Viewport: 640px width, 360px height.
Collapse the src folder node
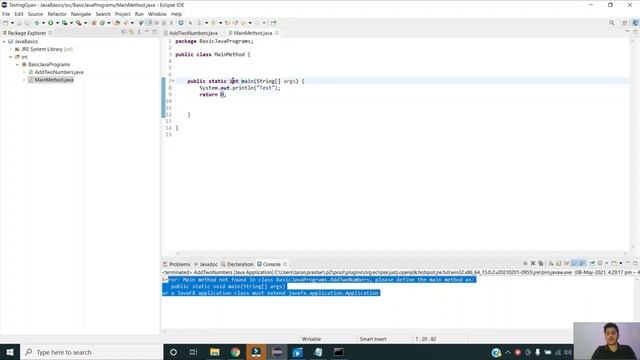[11, 57]
